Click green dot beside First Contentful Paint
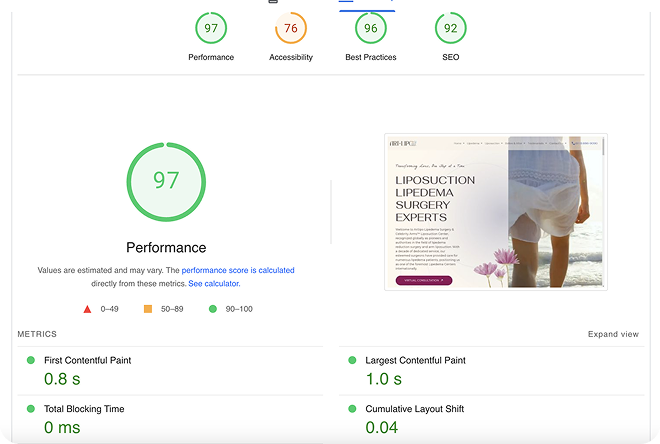 coord(31,360)
